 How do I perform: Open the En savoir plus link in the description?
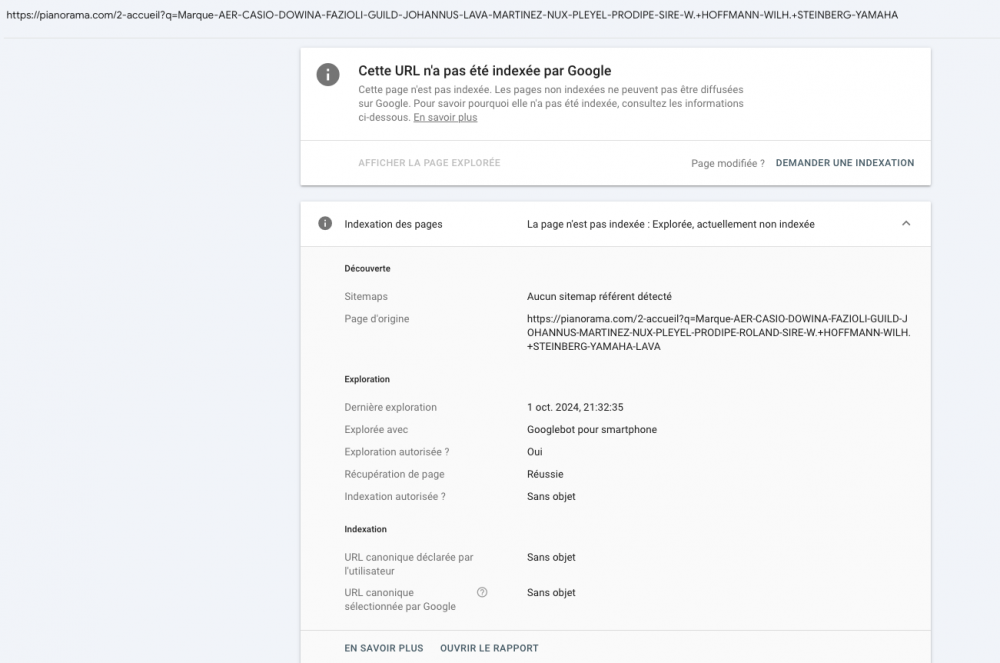click(445, 117)
